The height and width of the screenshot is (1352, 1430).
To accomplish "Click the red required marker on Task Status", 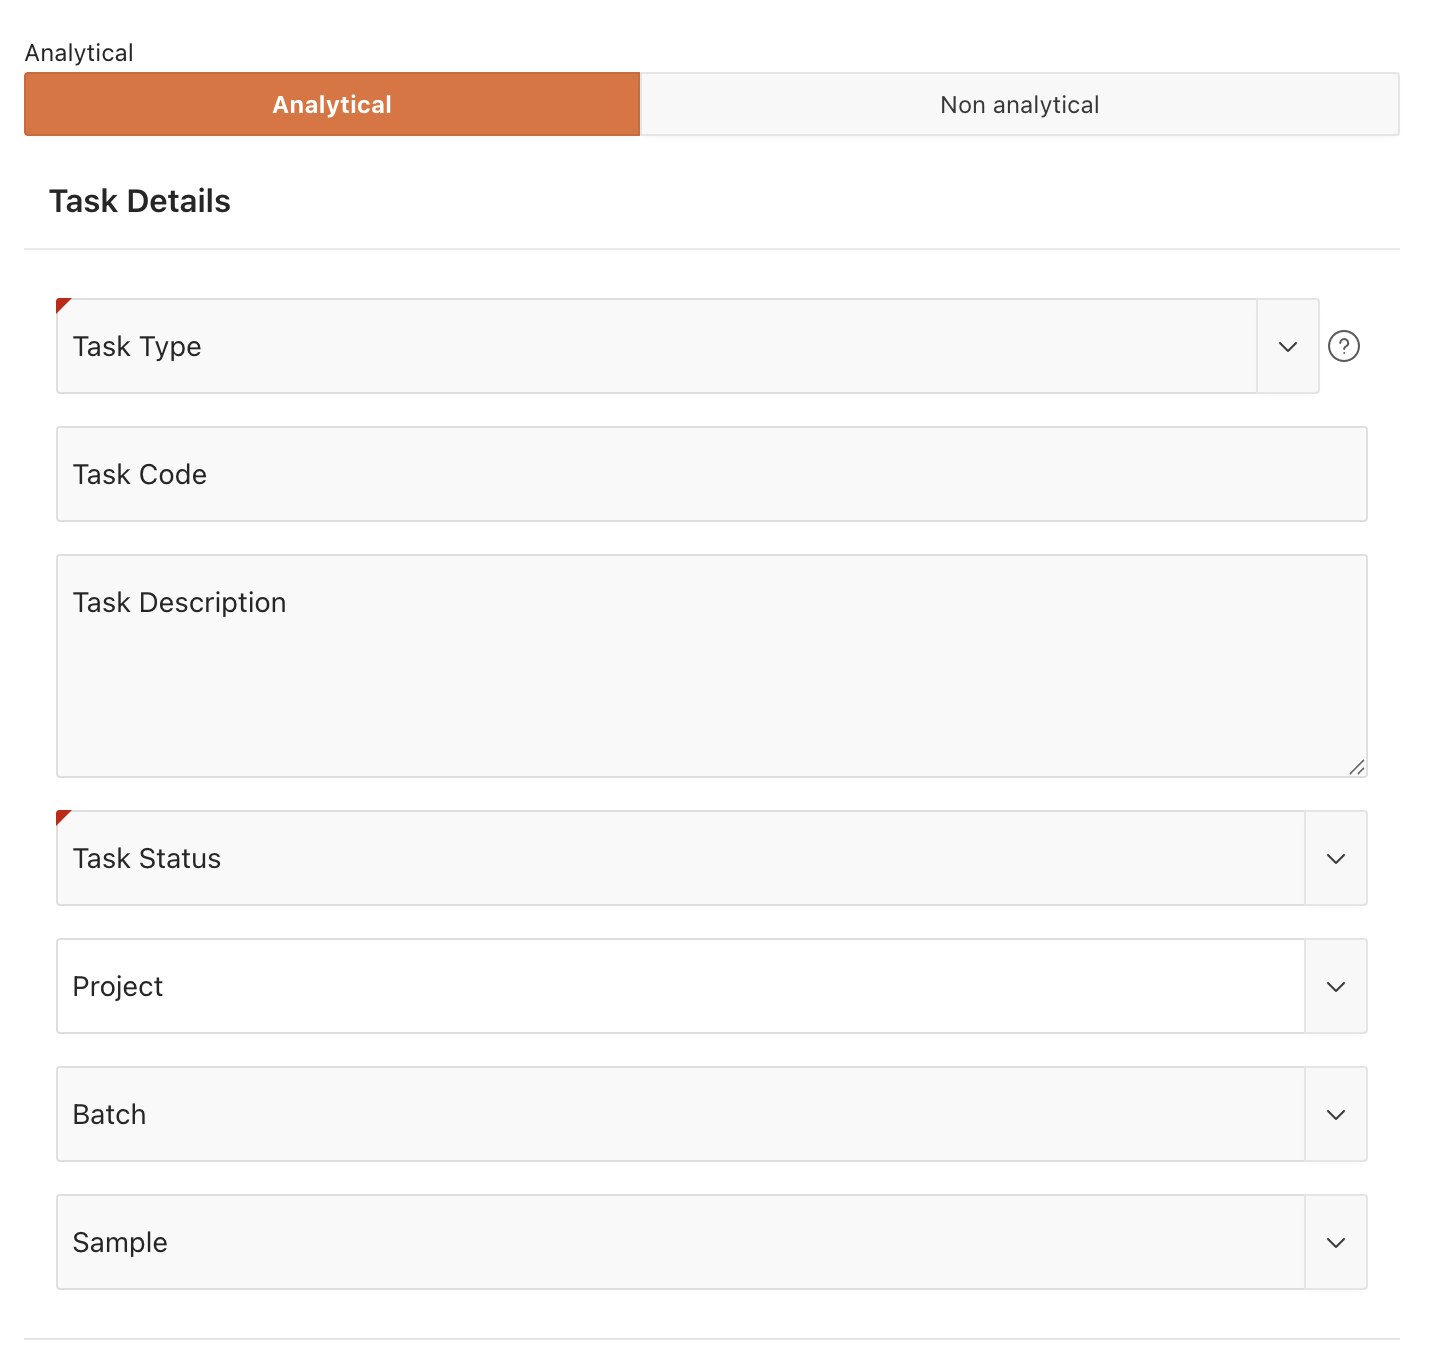I will coord(62,816).
